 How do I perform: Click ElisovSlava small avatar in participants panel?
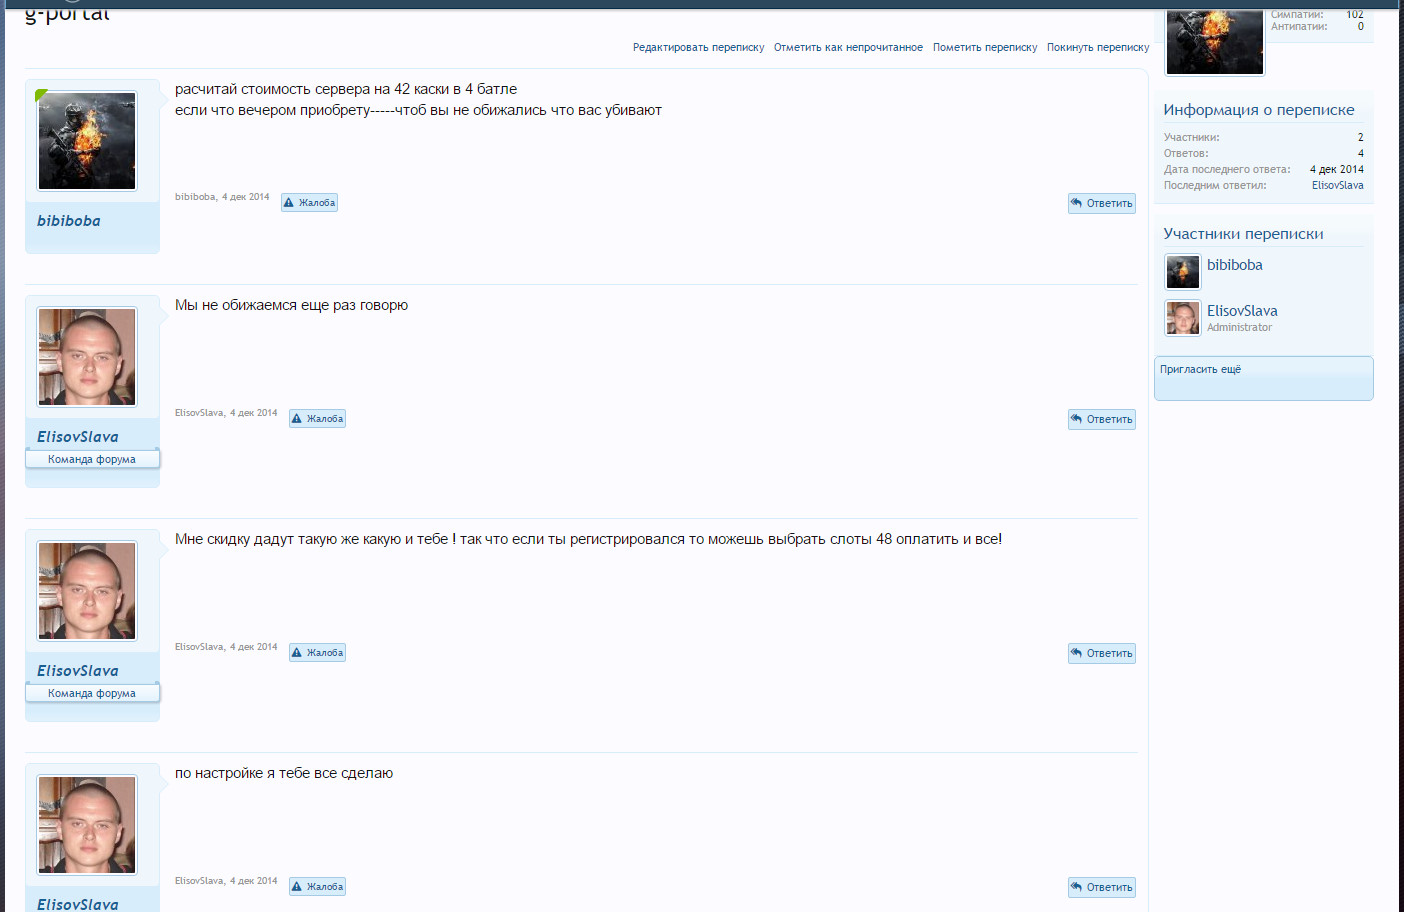pos(1183,318)
